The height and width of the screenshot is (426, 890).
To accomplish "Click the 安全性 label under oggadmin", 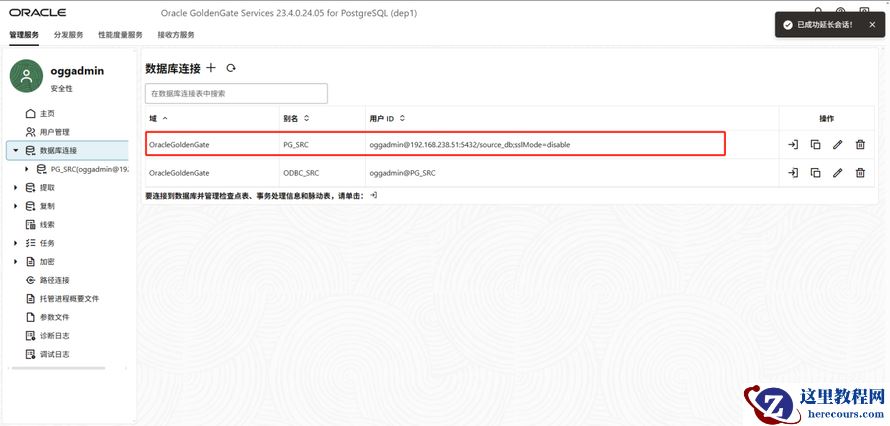I will (61, 88).
